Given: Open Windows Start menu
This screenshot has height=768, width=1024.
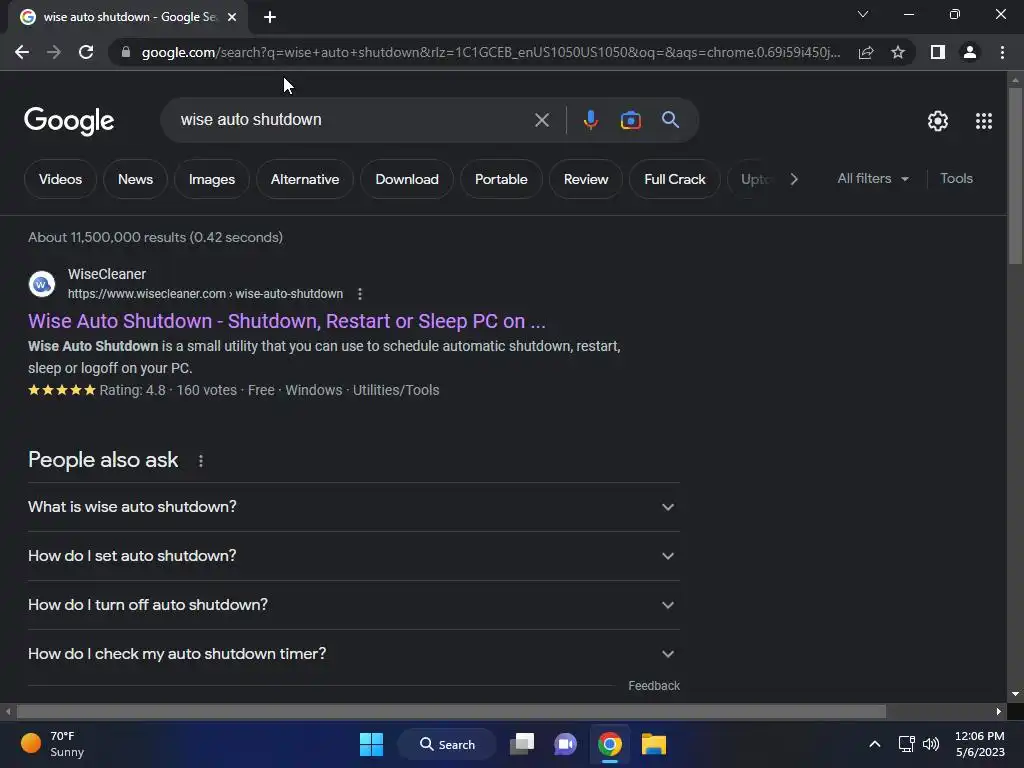Looking at the screenshot, I should coord(372,744).
